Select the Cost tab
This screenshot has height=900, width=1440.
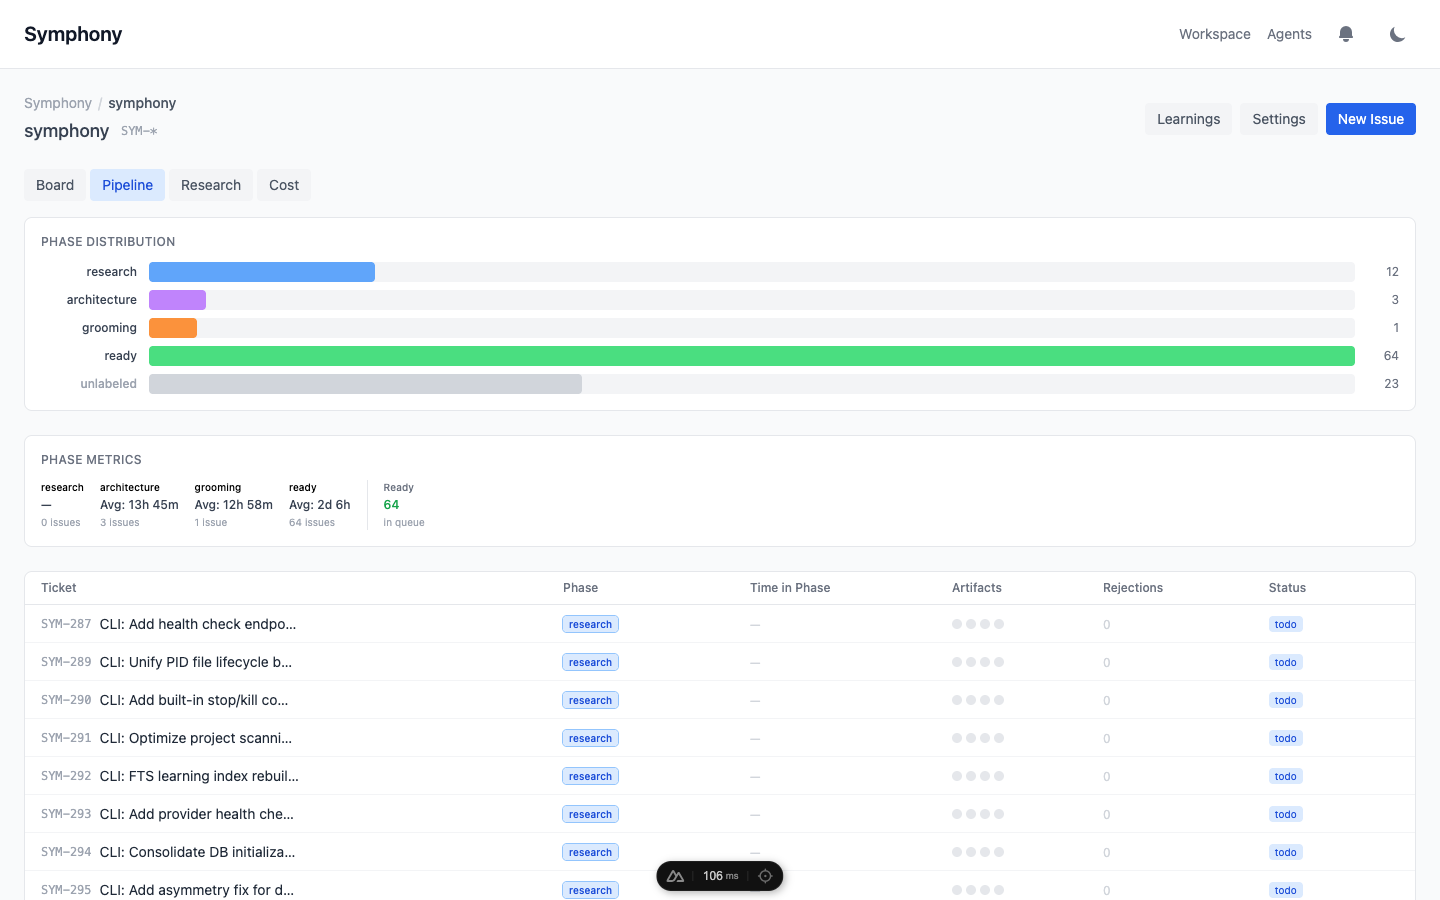(x=284, y=185)
